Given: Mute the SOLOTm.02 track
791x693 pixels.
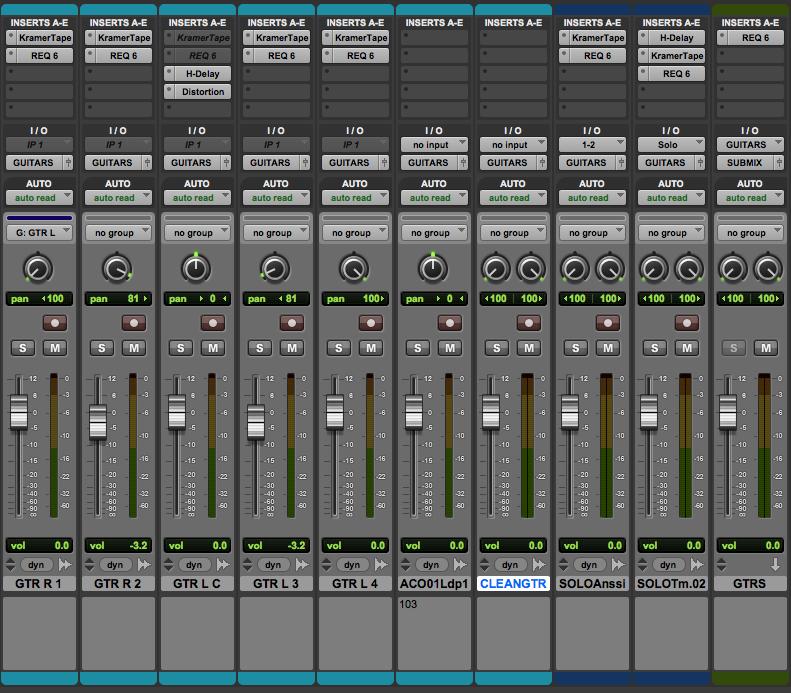Looking at the screenshot, I should click(687, 348).
